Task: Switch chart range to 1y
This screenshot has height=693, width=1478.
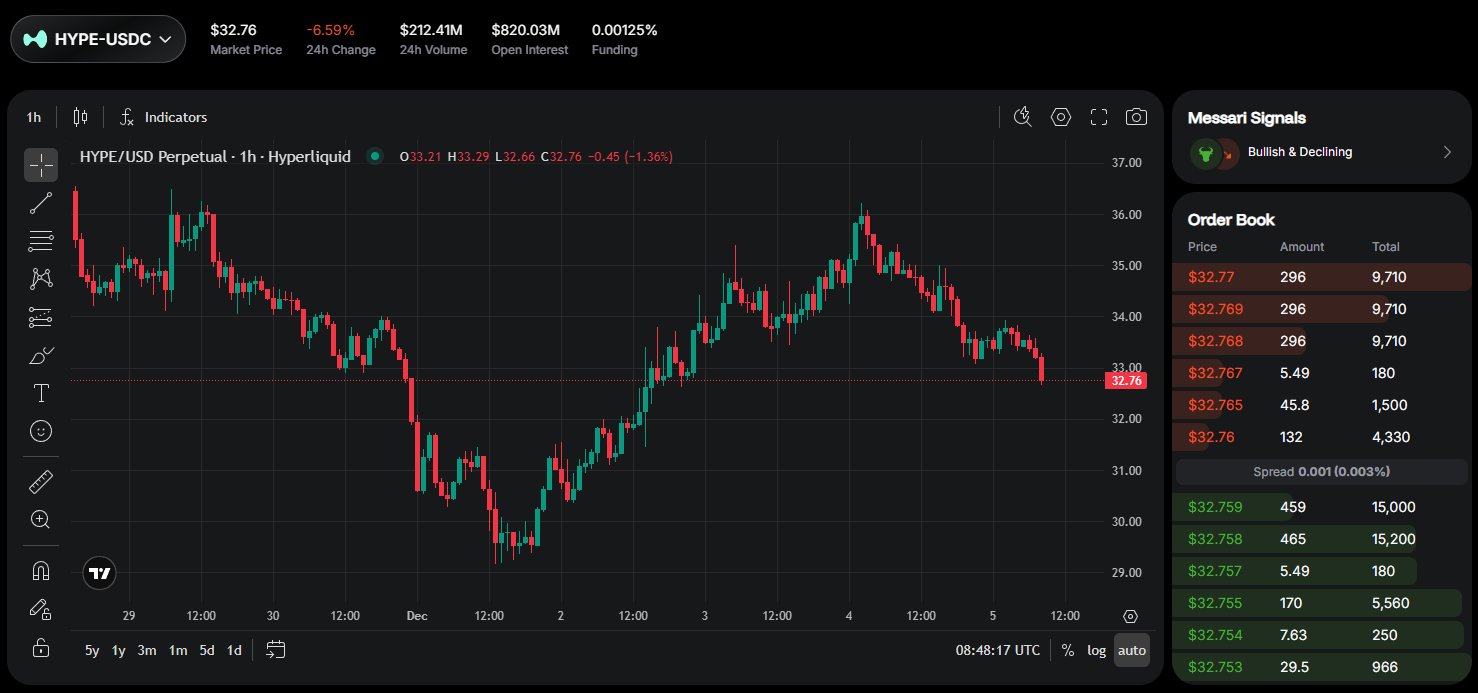Action: pyautogui.click(x=119, y=650)
